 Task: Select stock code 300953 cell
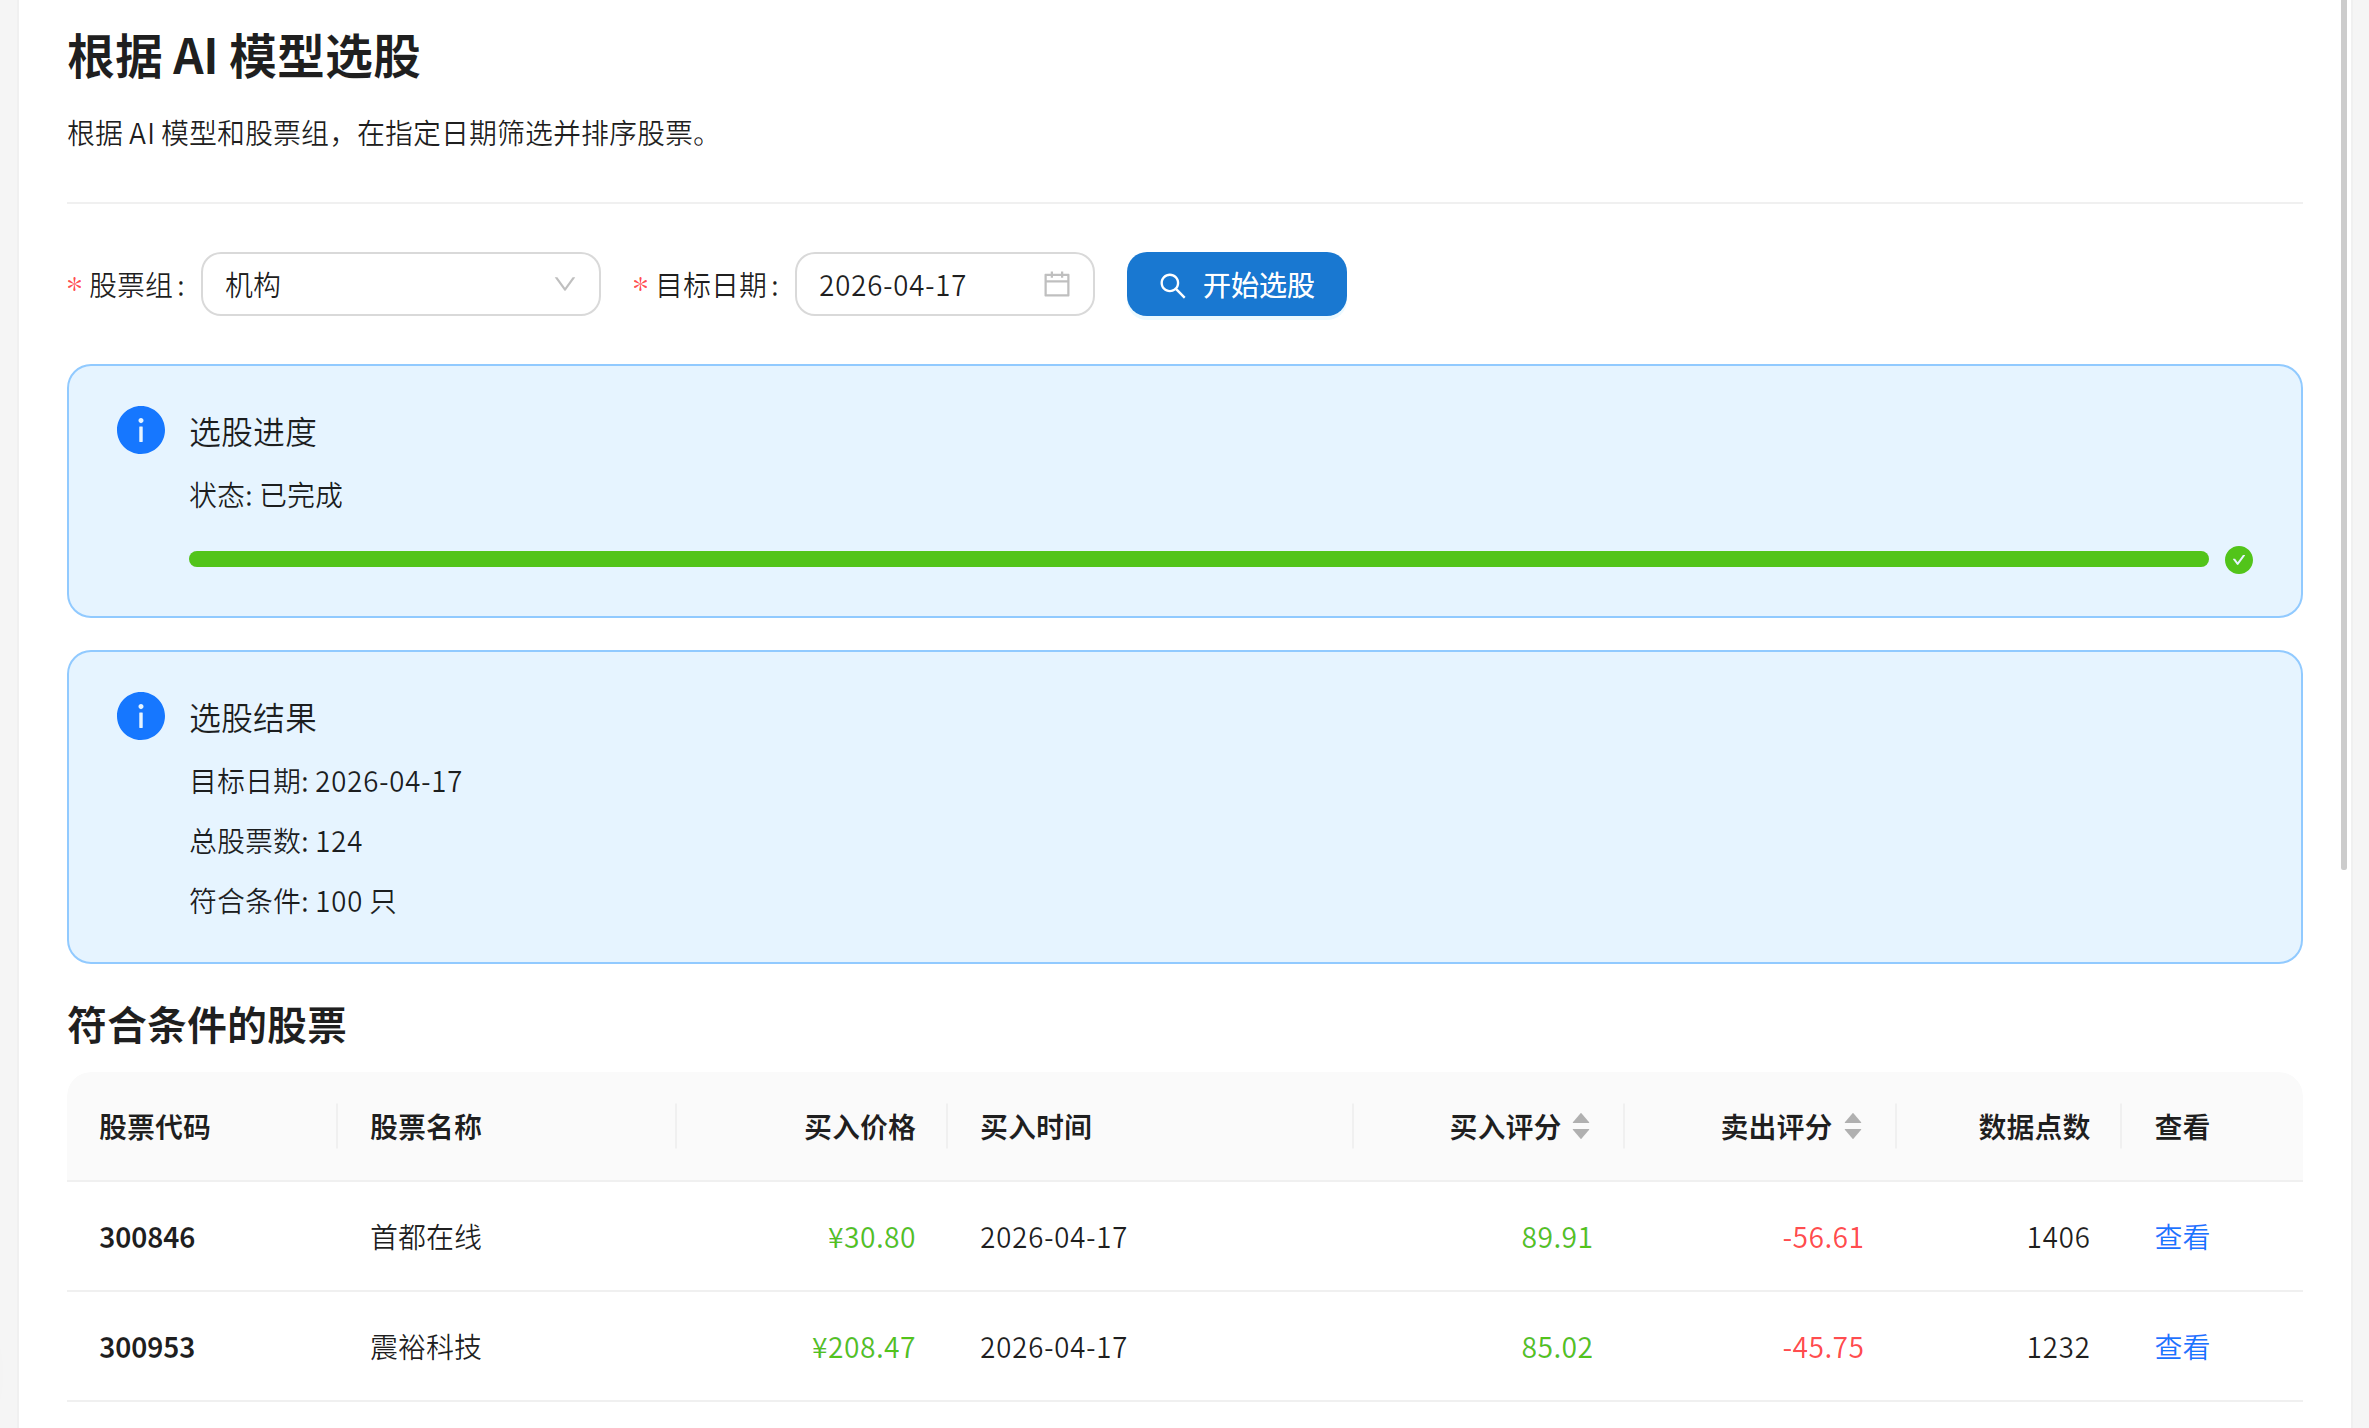[147, 1348]
